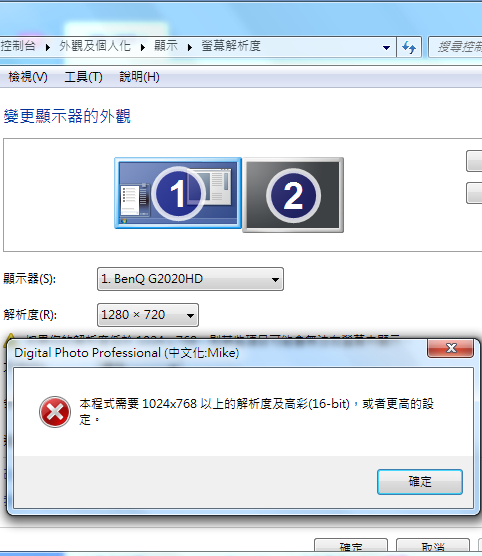Screen dimensions: 482x556
Task: Close the Digital Photo Professional dialog
Action: click(x=451, y=348)
